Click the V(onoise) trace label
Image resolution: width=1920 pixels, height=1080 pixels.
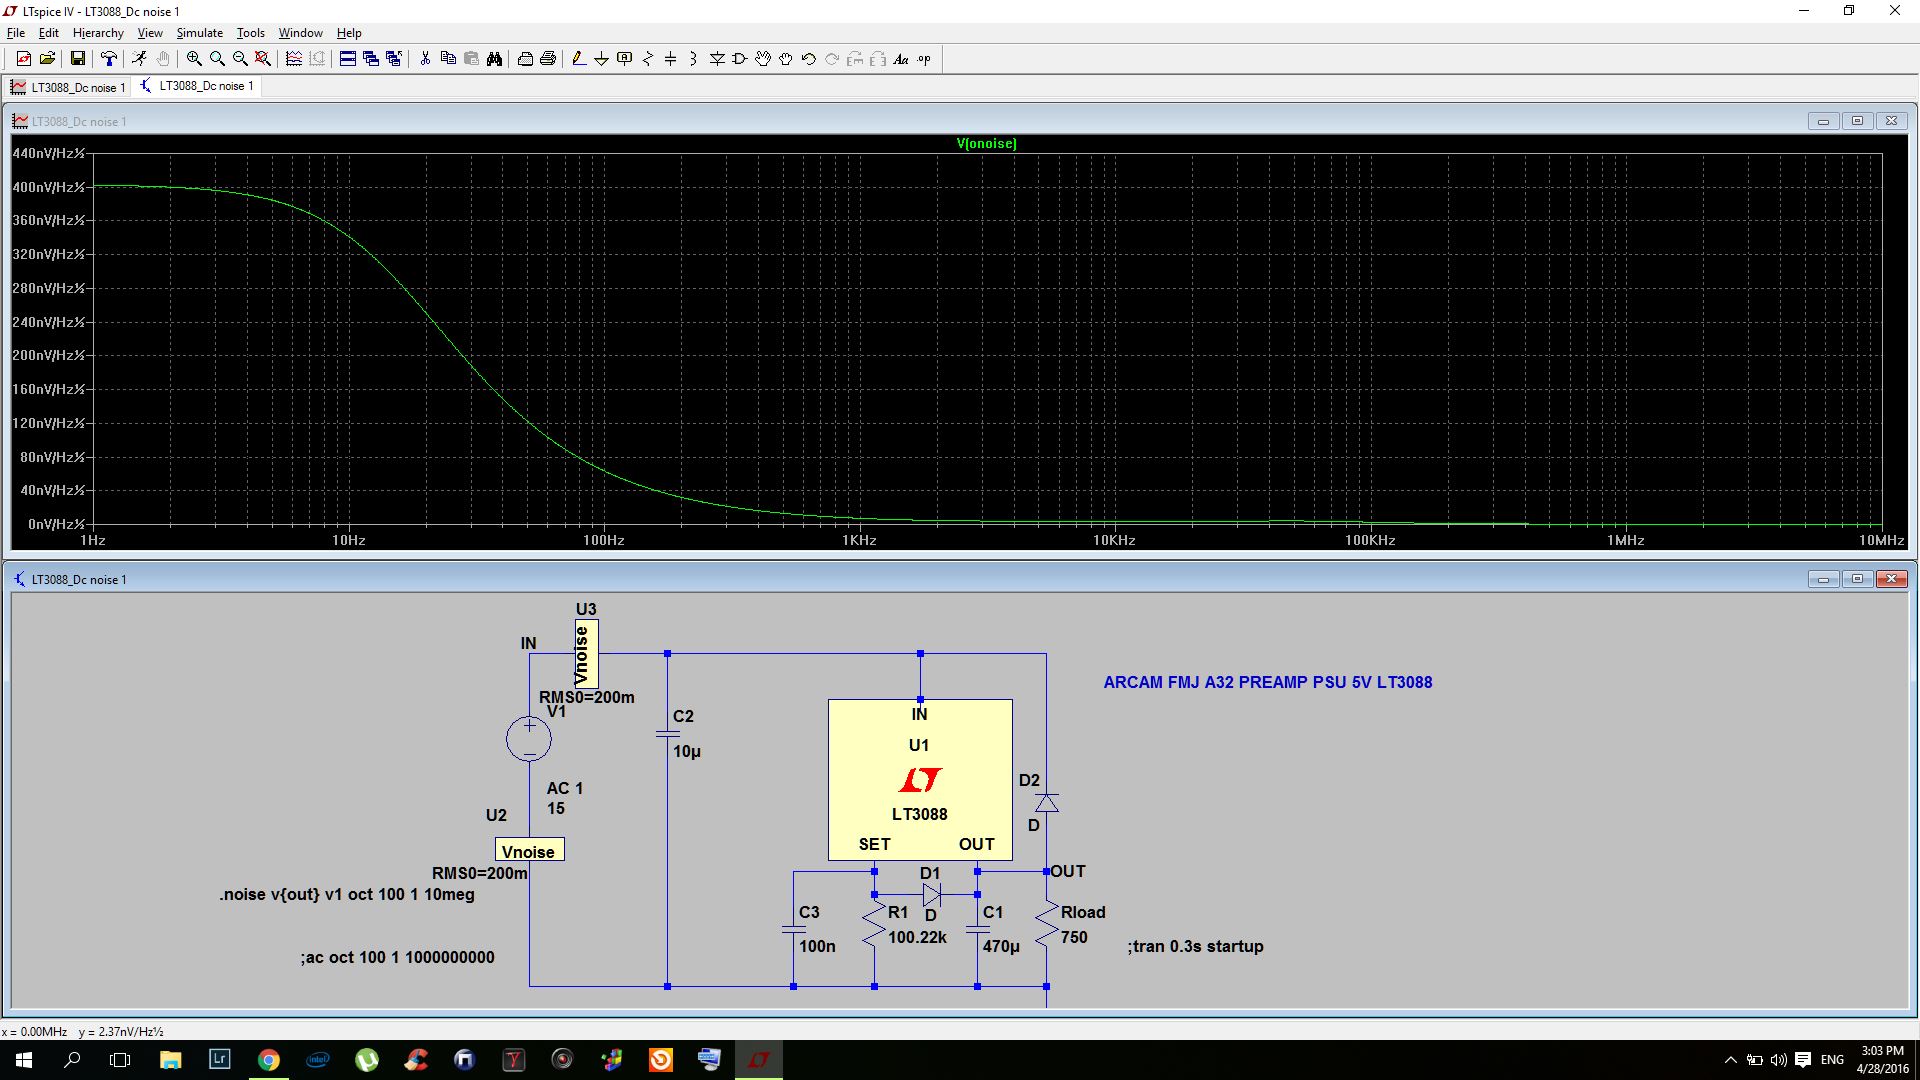[x=986, y=143]
